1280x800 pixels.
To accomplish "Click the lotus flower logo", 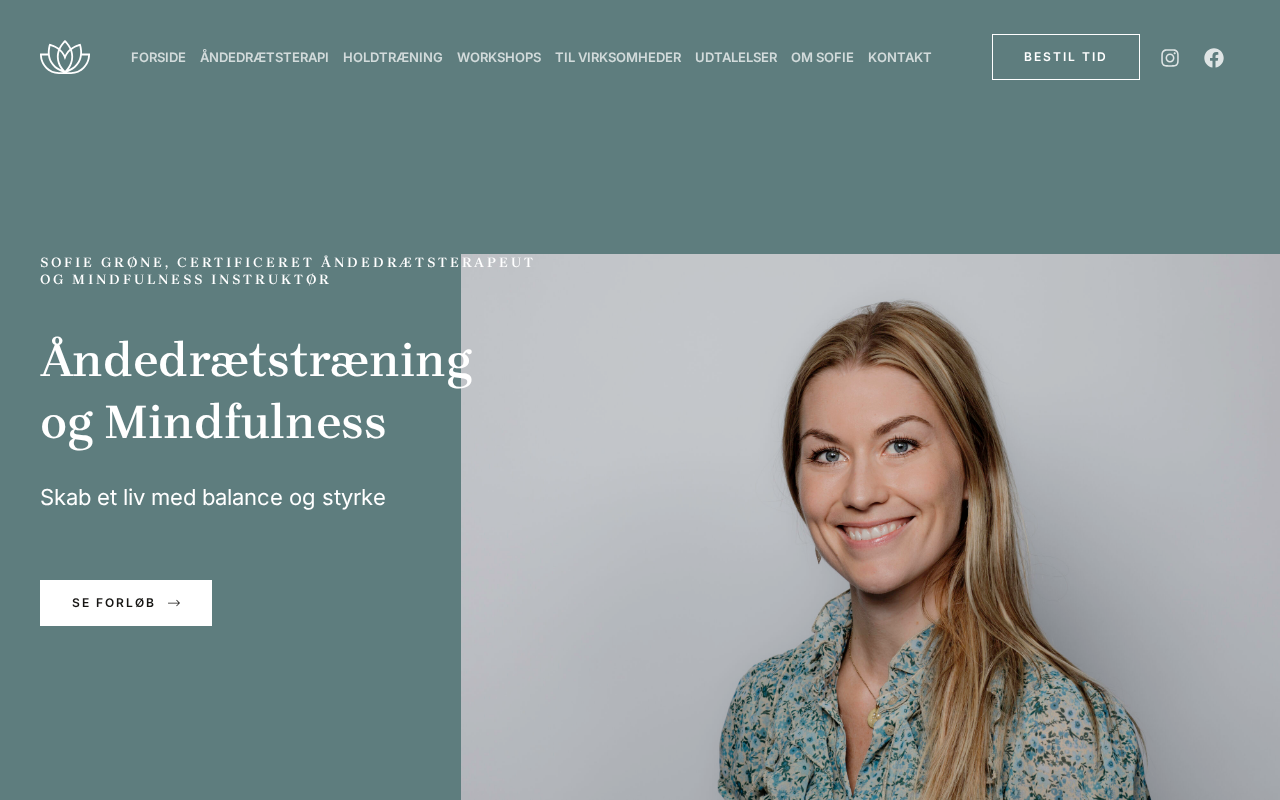I will coord(65,57).
